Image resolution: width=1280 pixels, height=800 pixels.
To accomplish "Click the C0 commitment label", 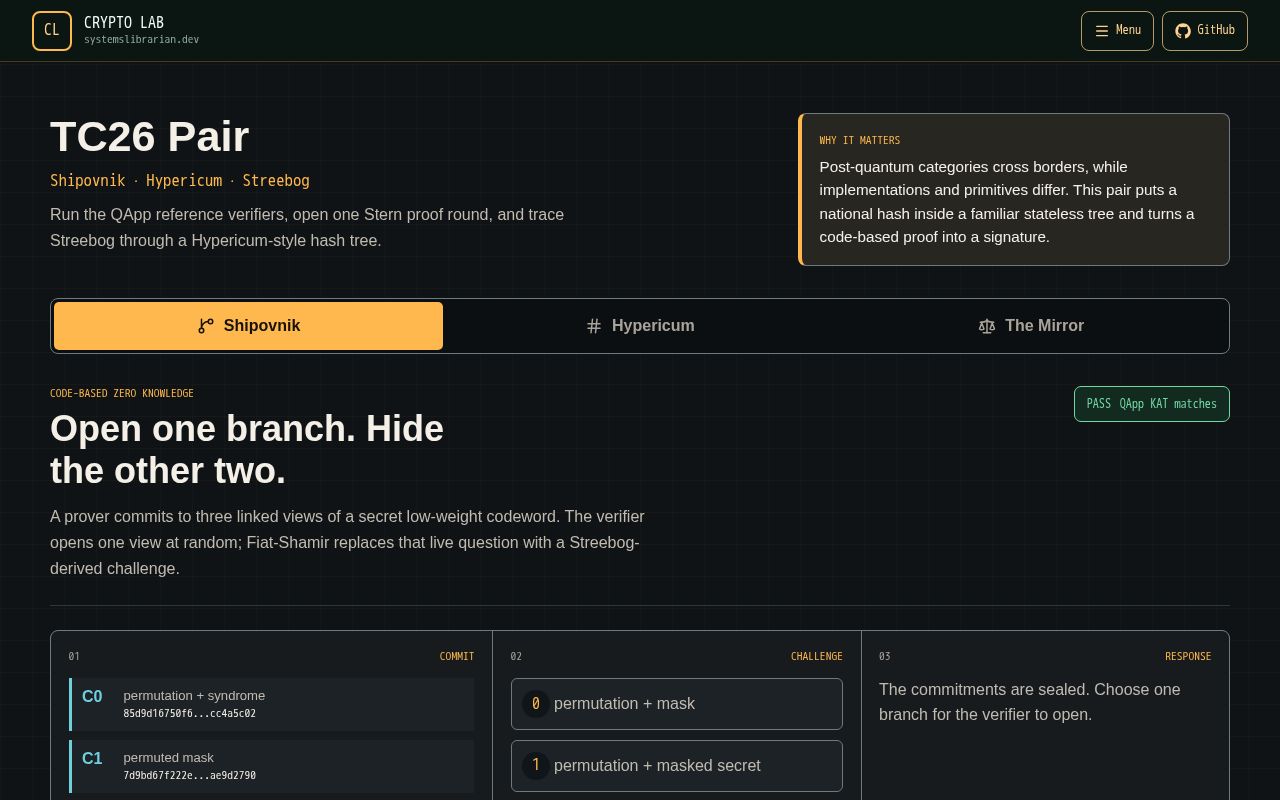I will [92, 697].
